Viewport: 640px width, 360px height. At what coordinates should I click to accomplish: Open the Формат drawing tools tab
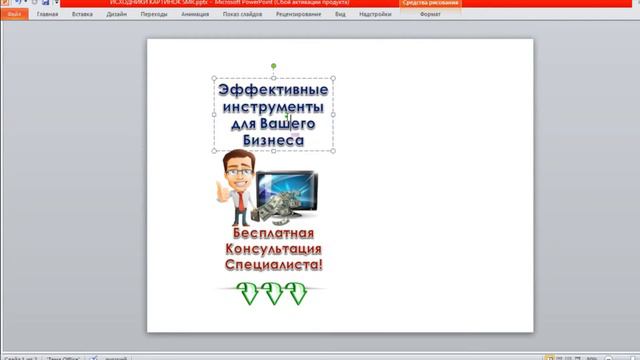click(430, 14)
